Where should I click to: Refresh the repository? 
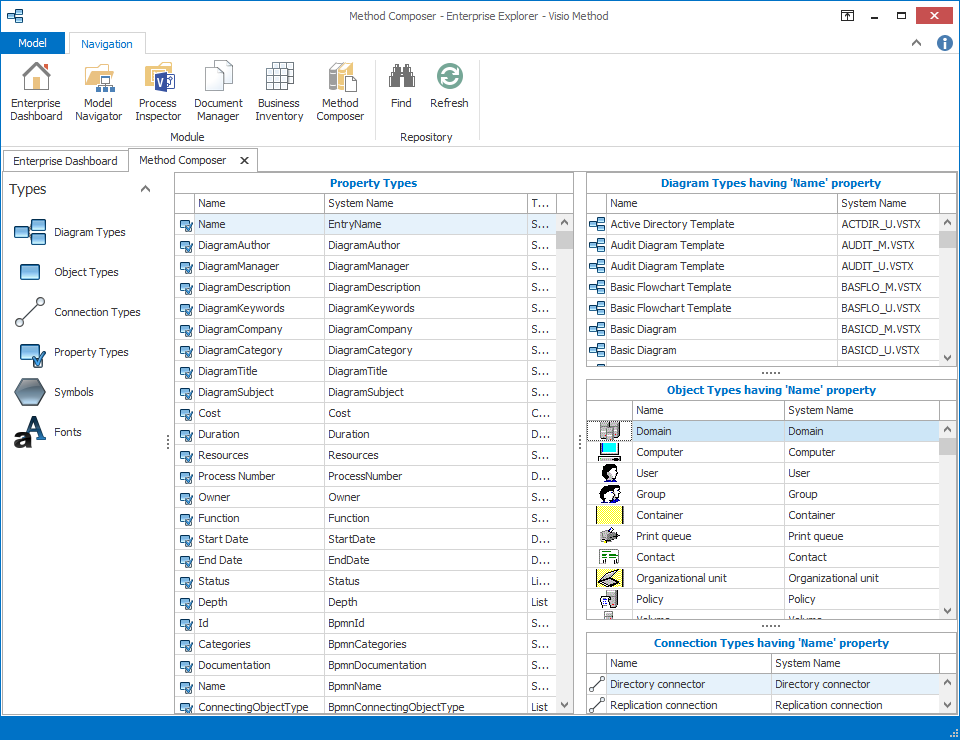[x=449, y=90]
